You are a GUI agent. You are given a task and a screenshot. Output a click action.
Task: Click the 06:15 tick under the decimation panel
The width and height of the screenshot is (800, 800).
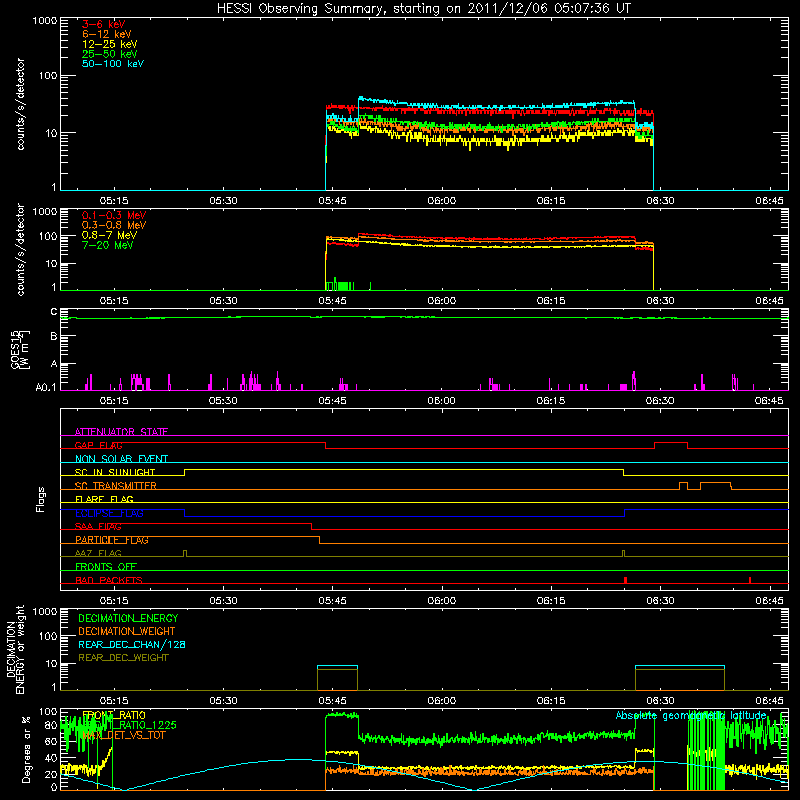[551, 701]
